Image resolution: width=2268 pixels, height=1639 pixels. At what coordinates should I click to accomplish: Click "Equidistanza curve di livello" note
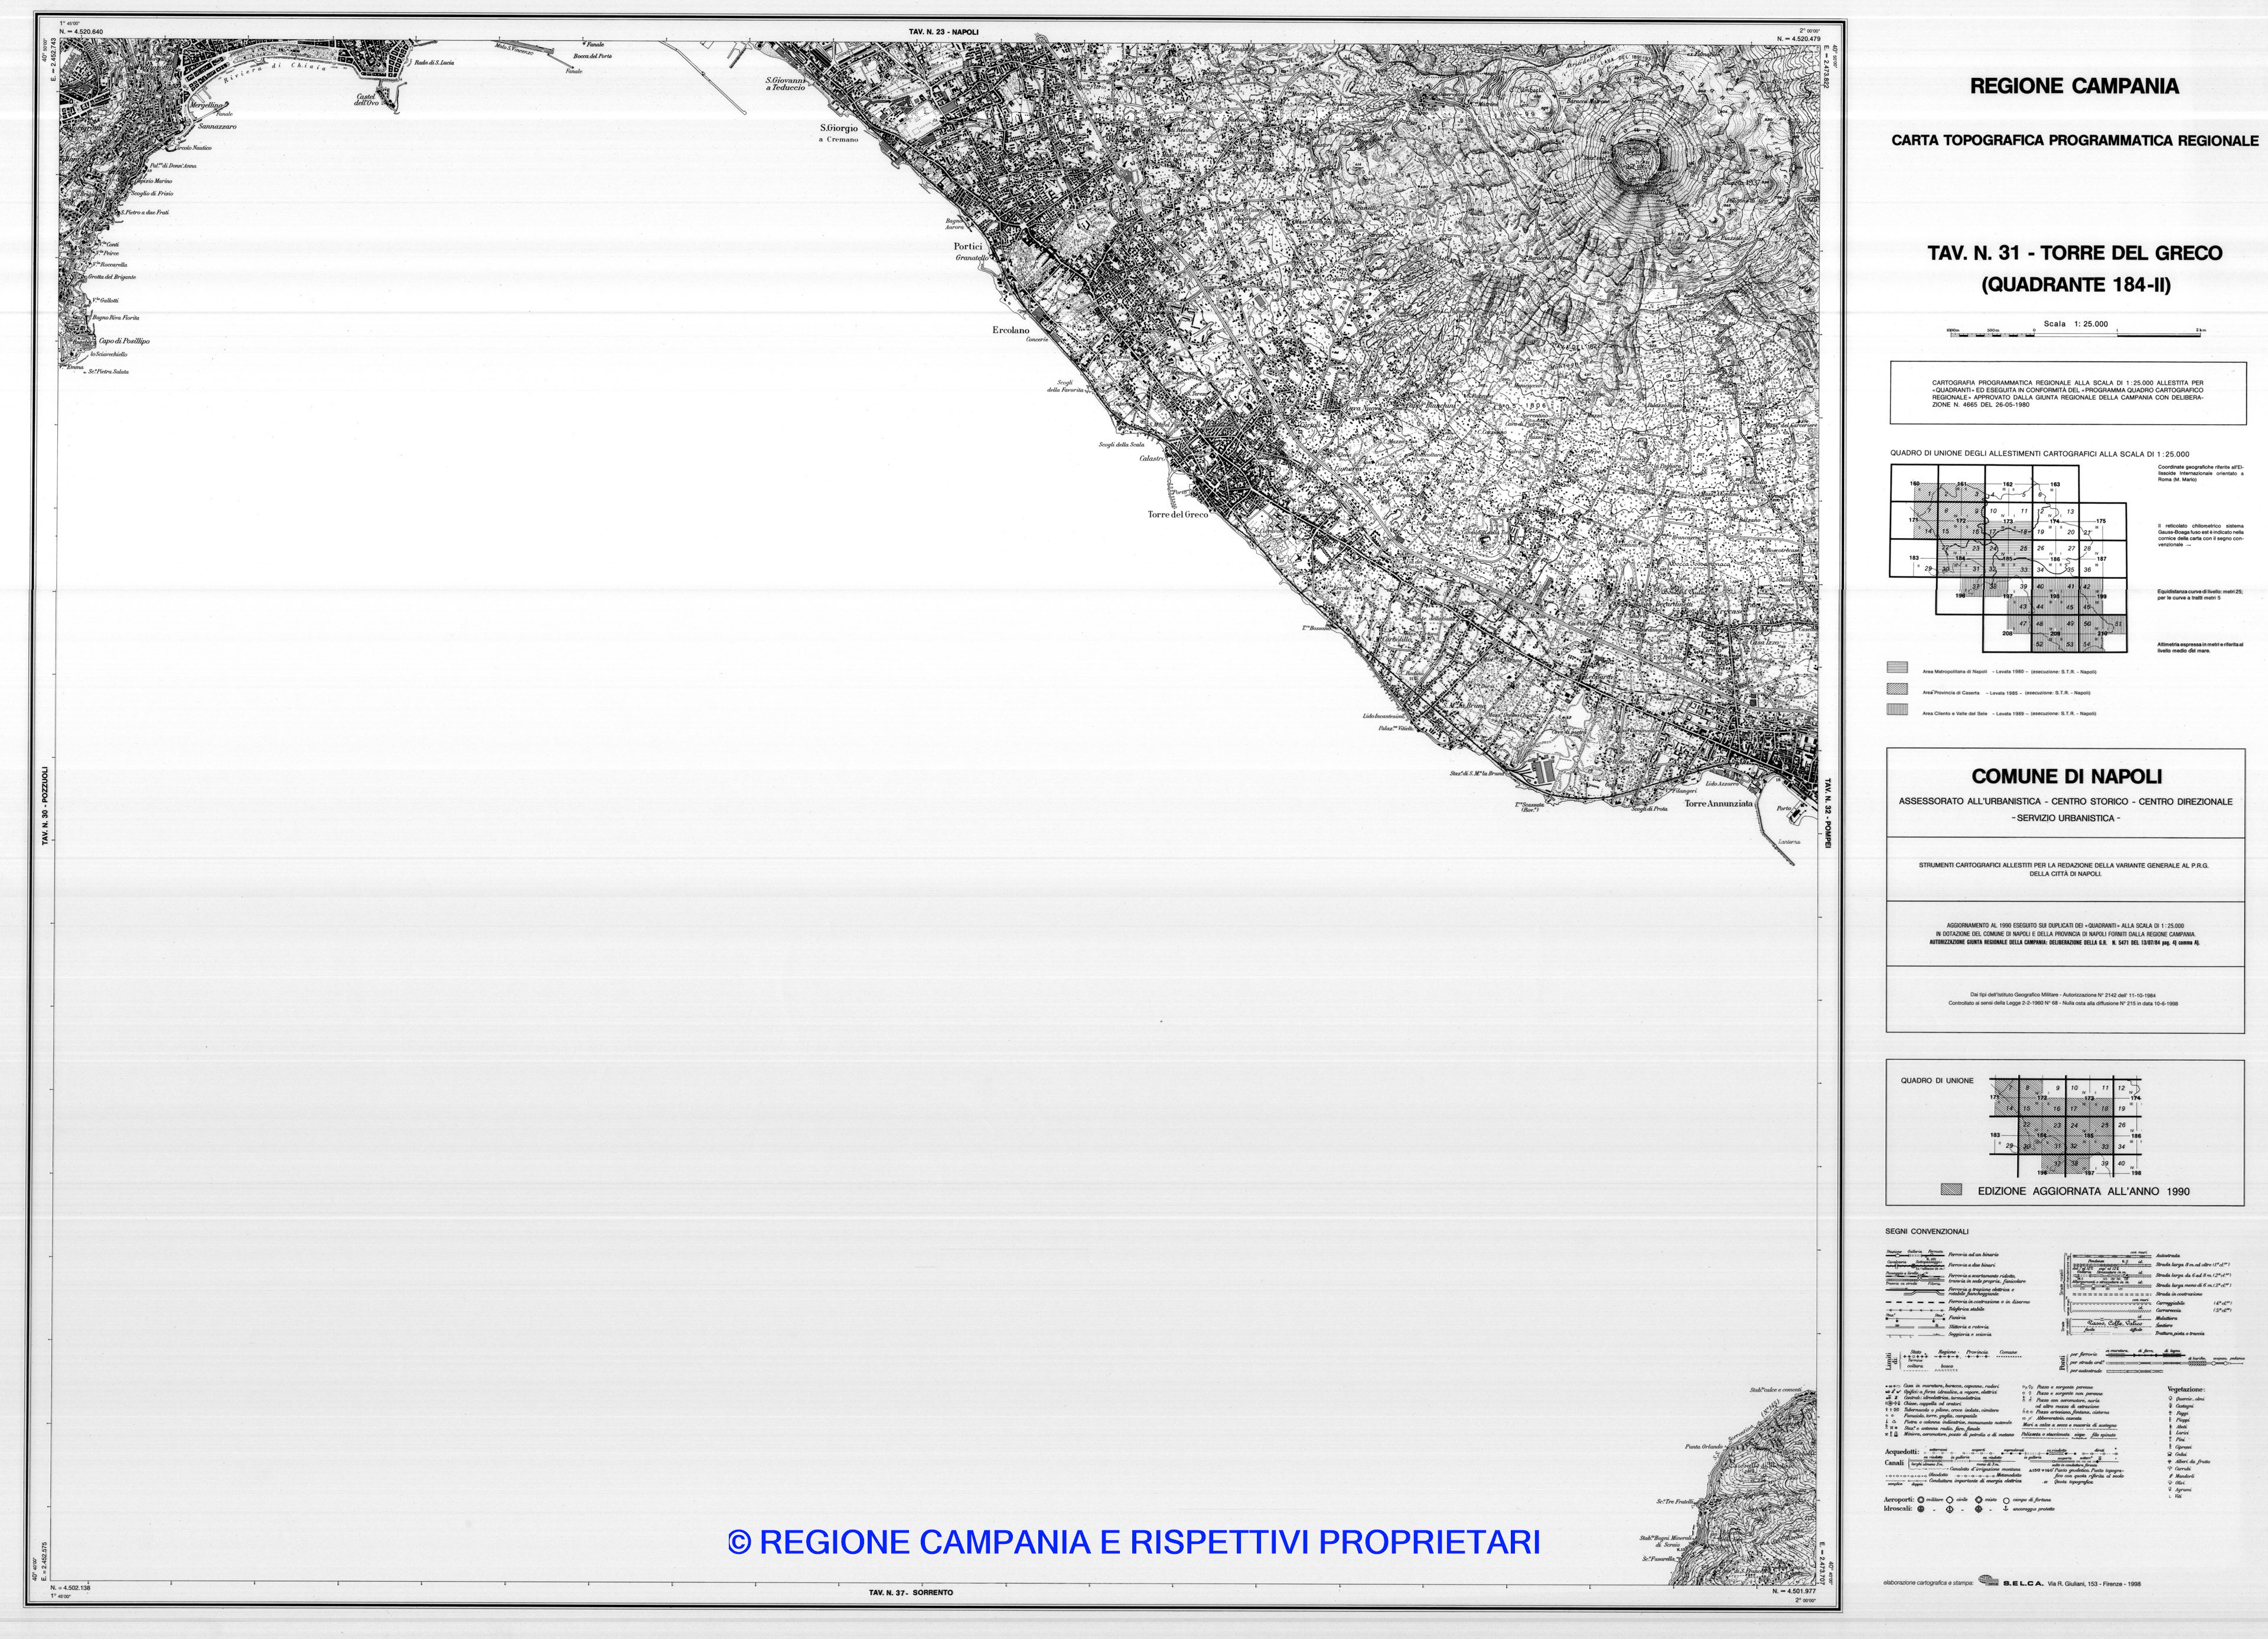tap(2201, 595)
